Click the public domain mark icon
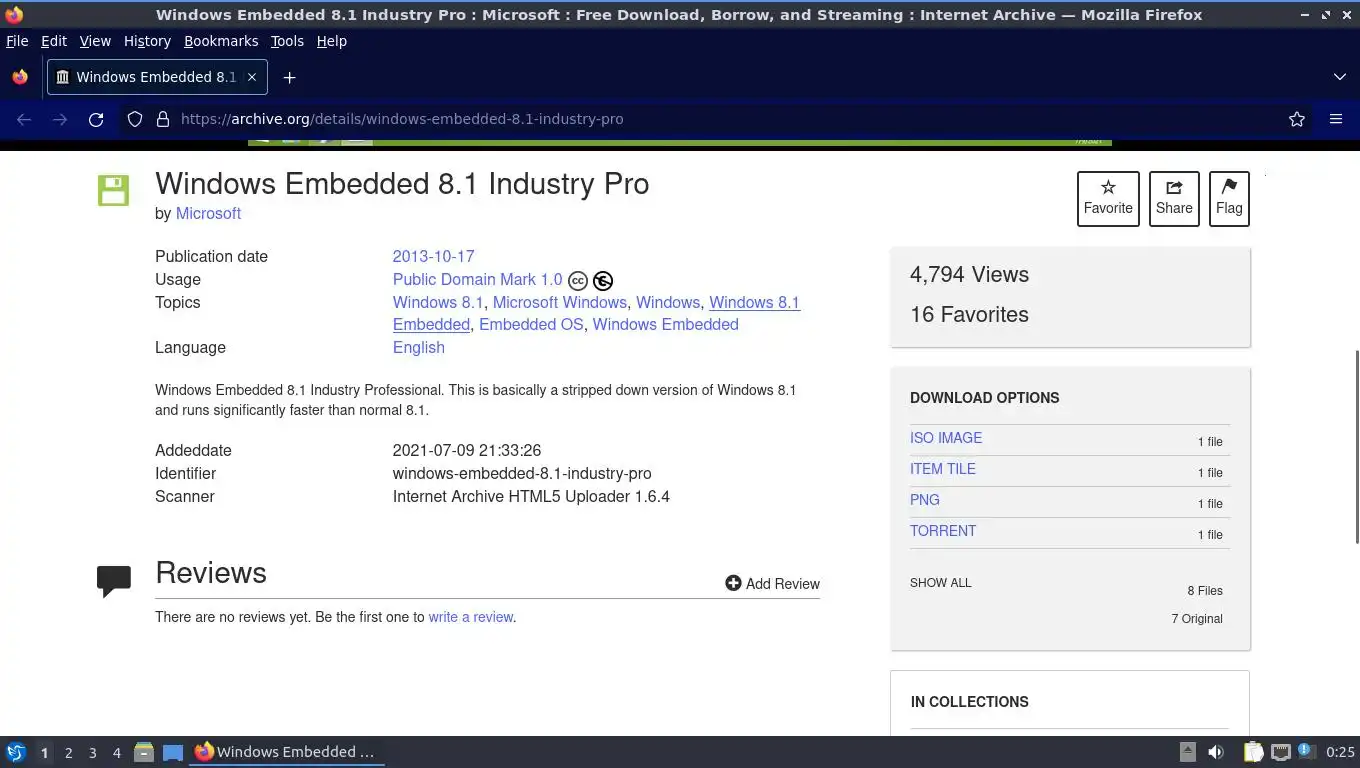The image size is (1360, 768). (603, 281)
